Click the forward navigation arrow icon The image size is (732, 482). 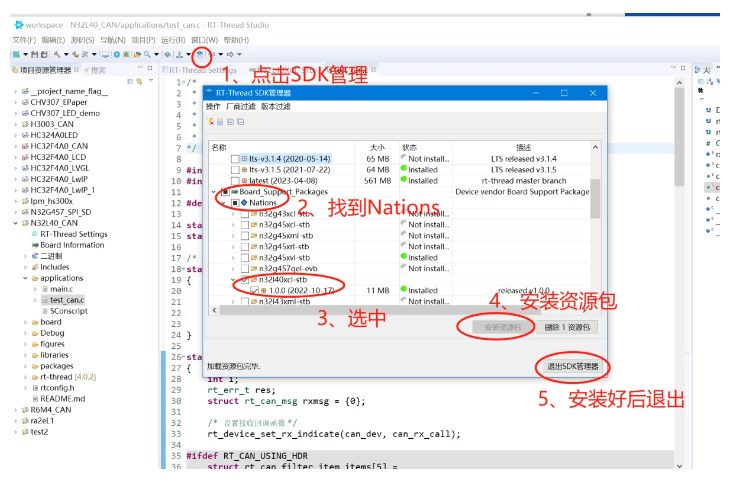click(230, 55)
